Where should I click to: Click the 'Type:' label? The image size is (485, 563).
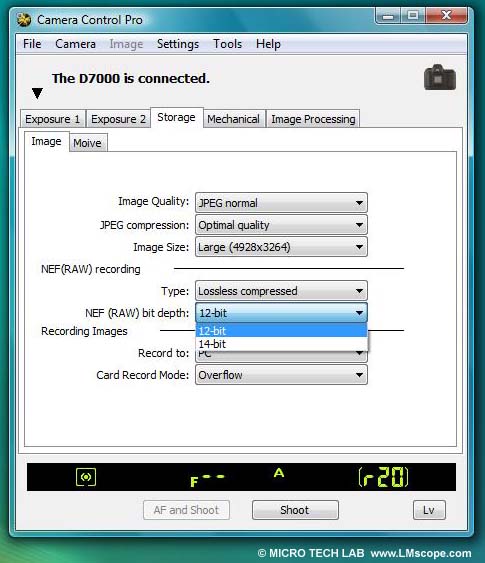[x=175, y=291]
